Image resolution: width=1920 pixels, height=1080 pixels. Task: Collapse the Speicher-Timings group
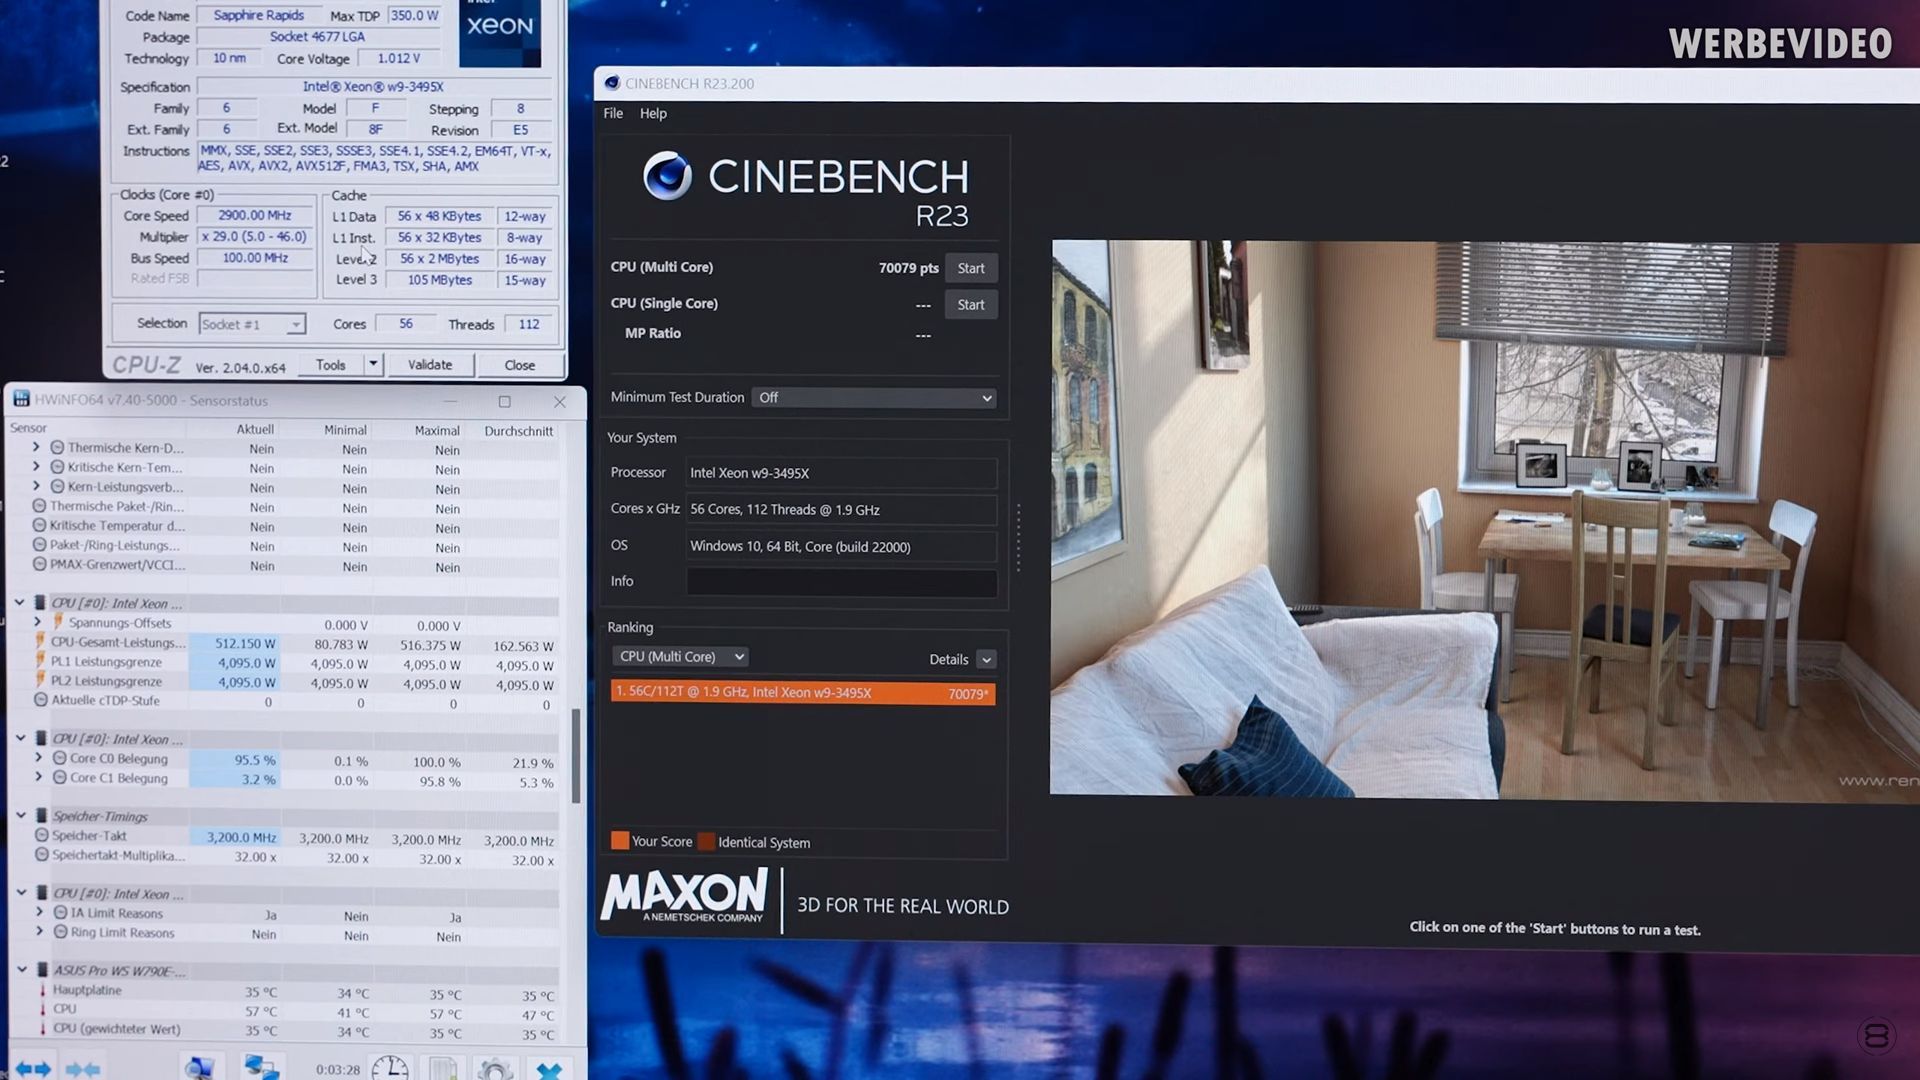tap(21, 815)
